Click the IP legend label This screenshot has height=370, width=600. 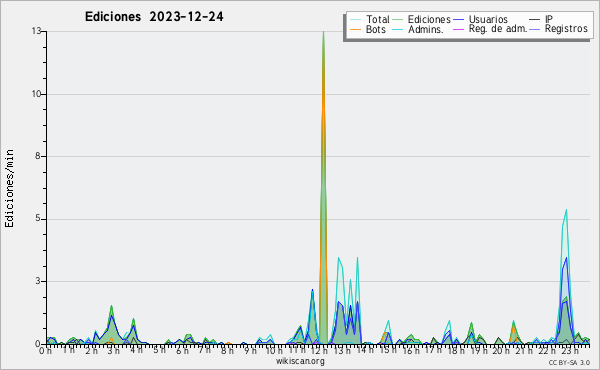coord(549,19)
